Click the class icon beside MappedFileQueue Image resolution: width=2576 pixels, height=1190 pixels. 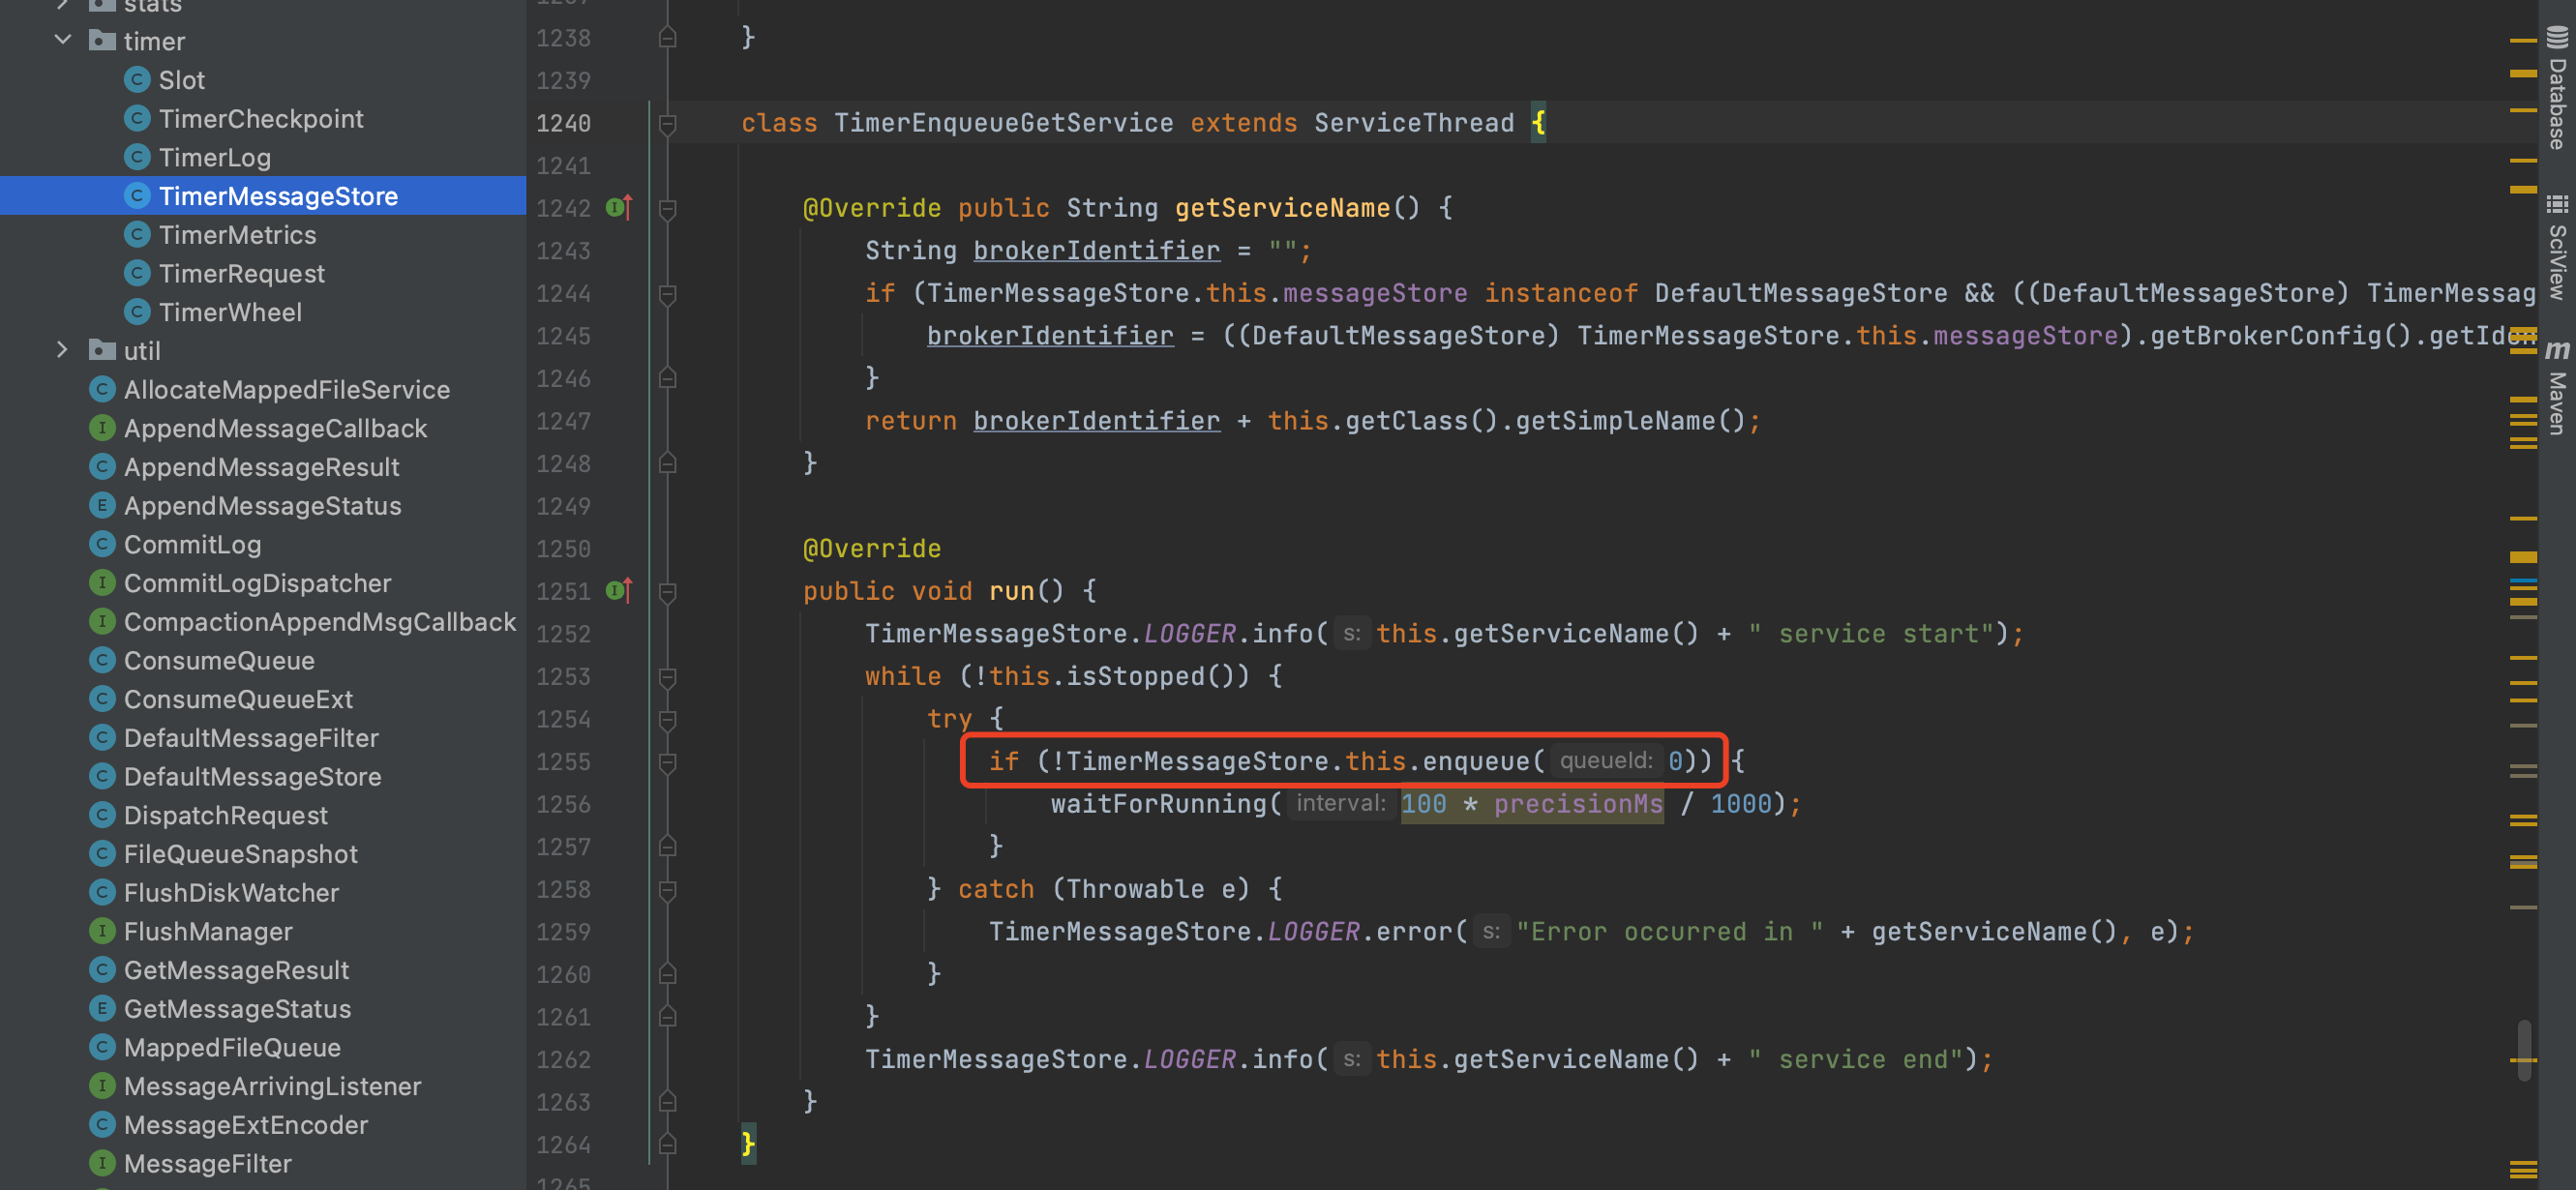pos(103,1047)
